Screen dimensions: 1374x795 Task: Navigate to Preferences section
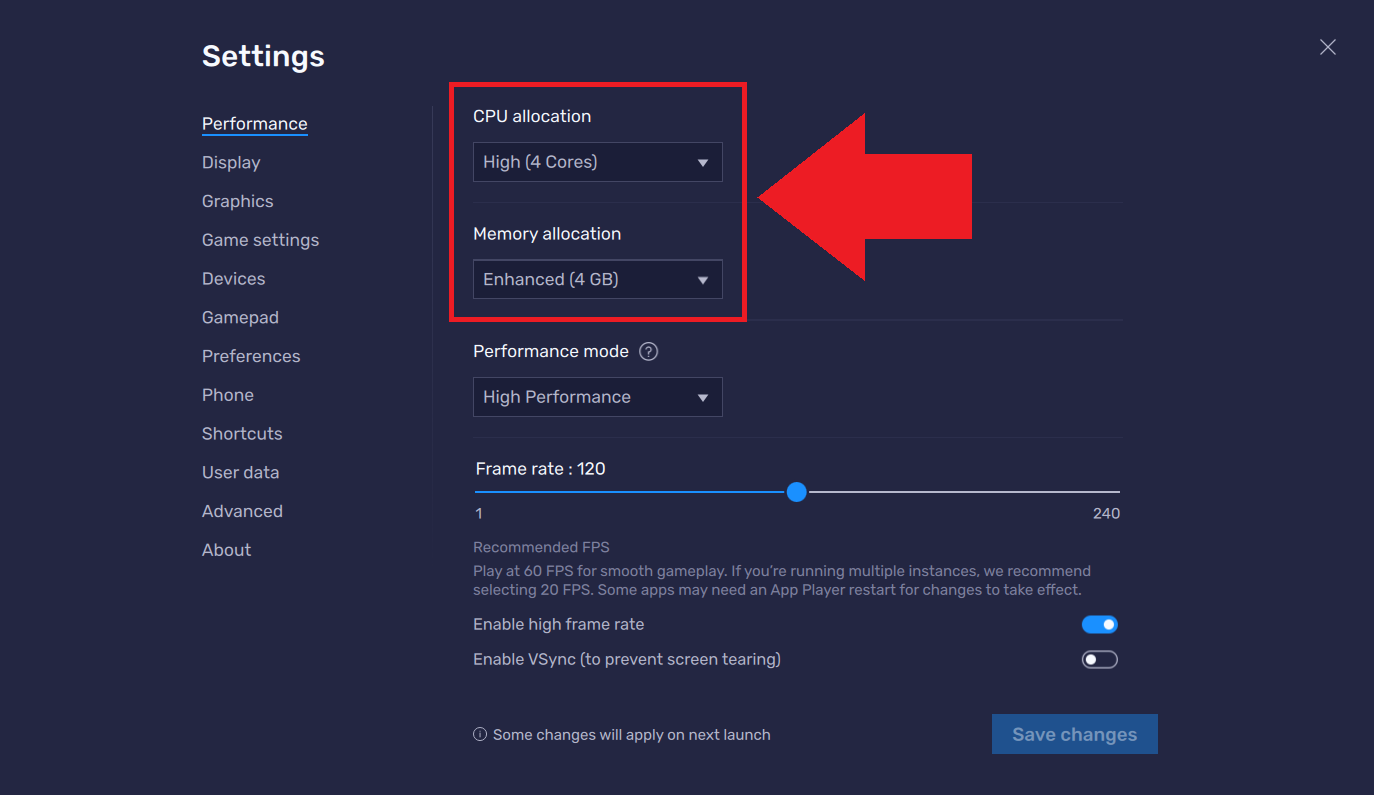click(x=251, y=357)
